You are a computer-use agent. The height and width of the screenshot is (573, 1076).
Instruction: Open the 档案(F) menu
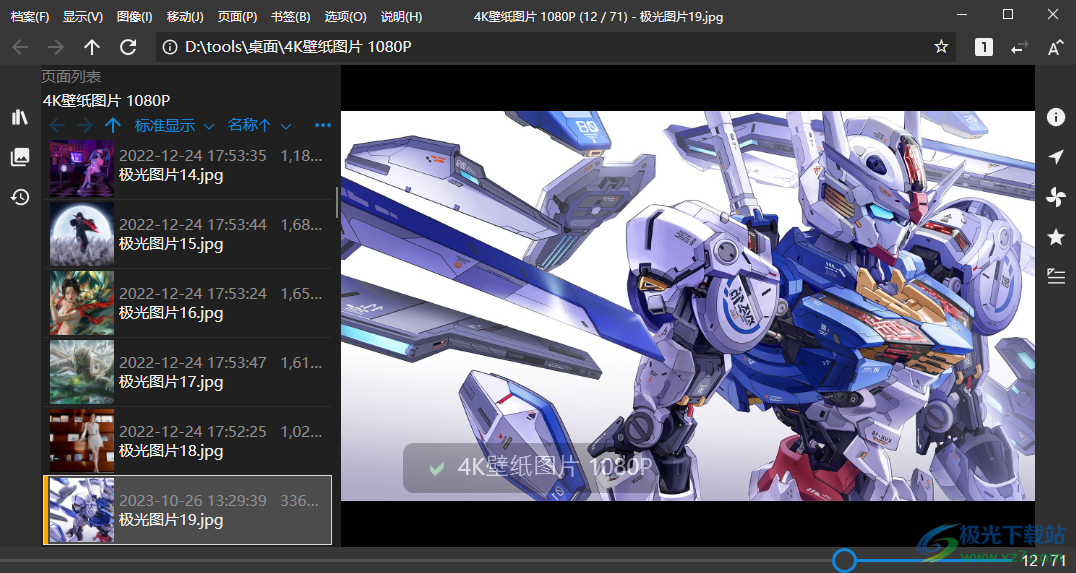tap(30, 16)
